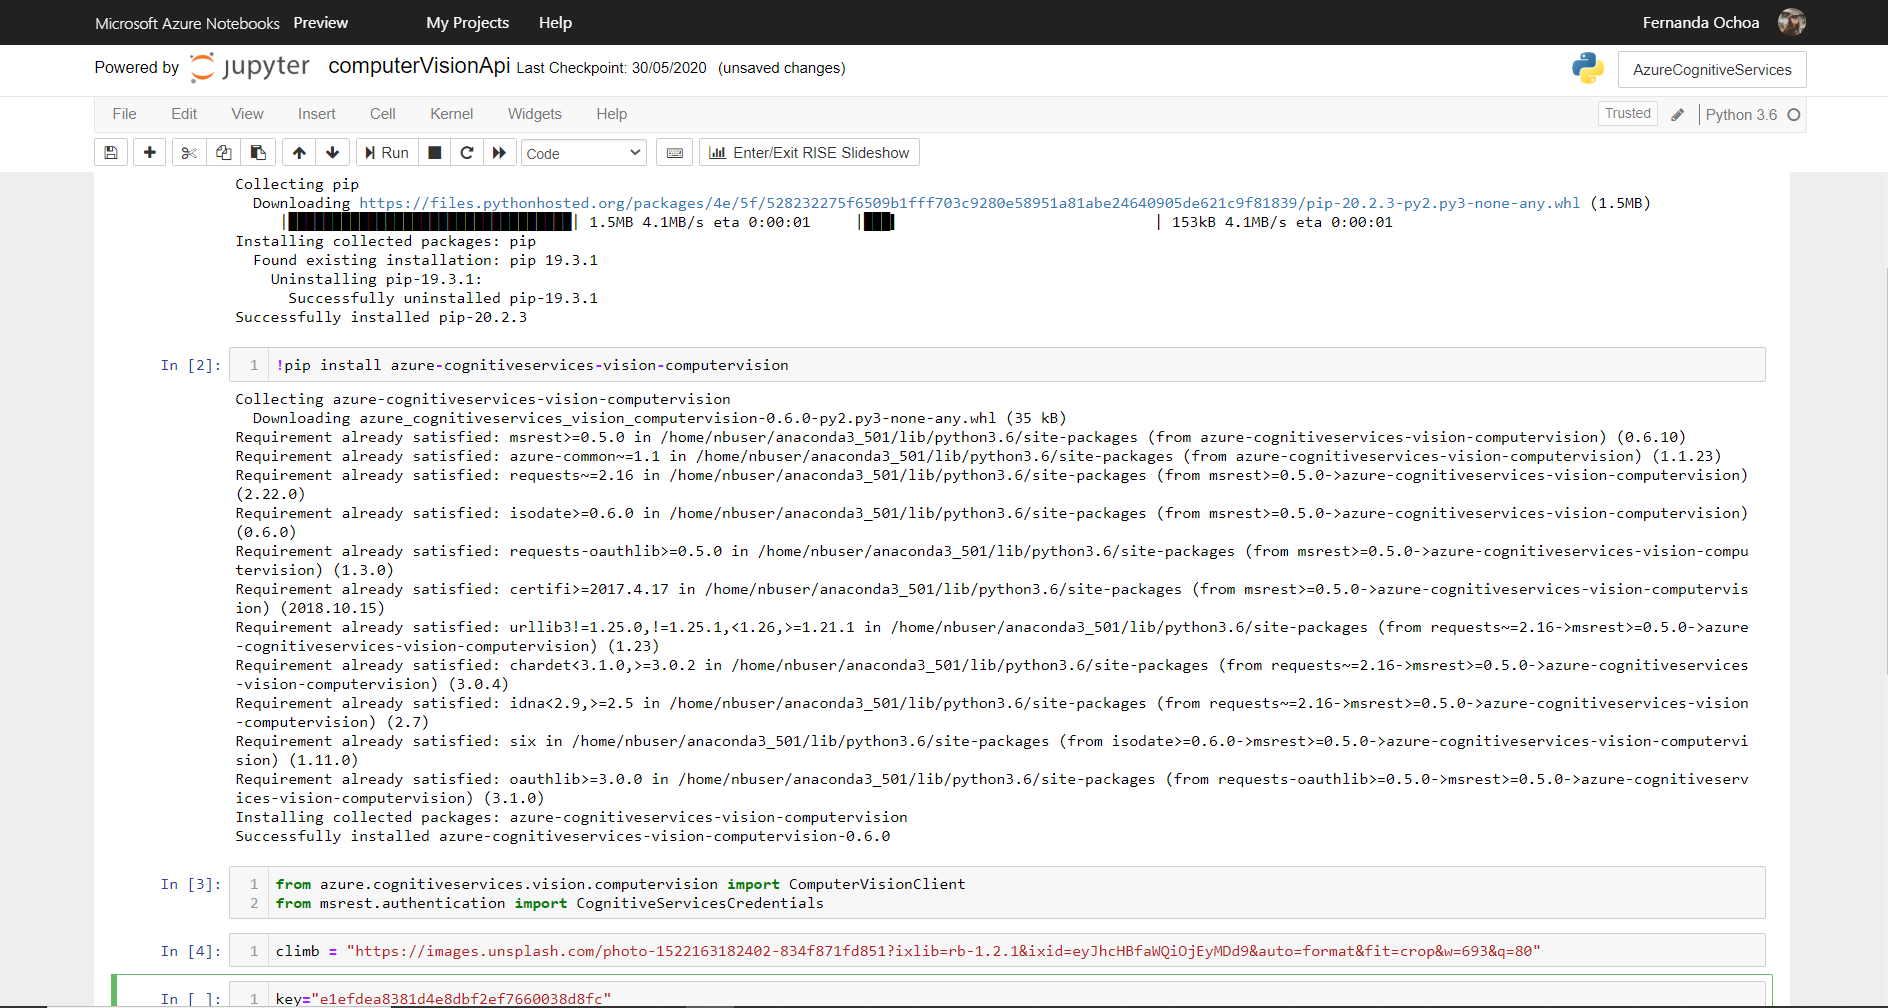Click the kernel idle status circle
This screenshot has width=1888, height=1008.
tap(1794, 115)
